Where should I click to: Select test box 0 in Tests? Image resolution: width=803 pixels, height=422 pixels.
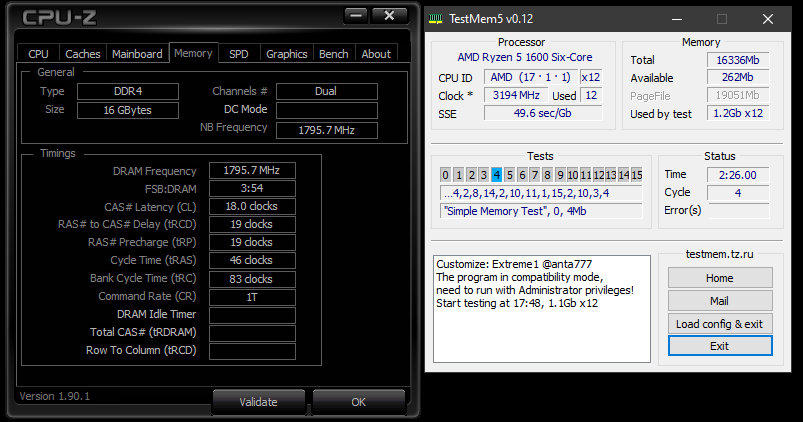[446, 175]
